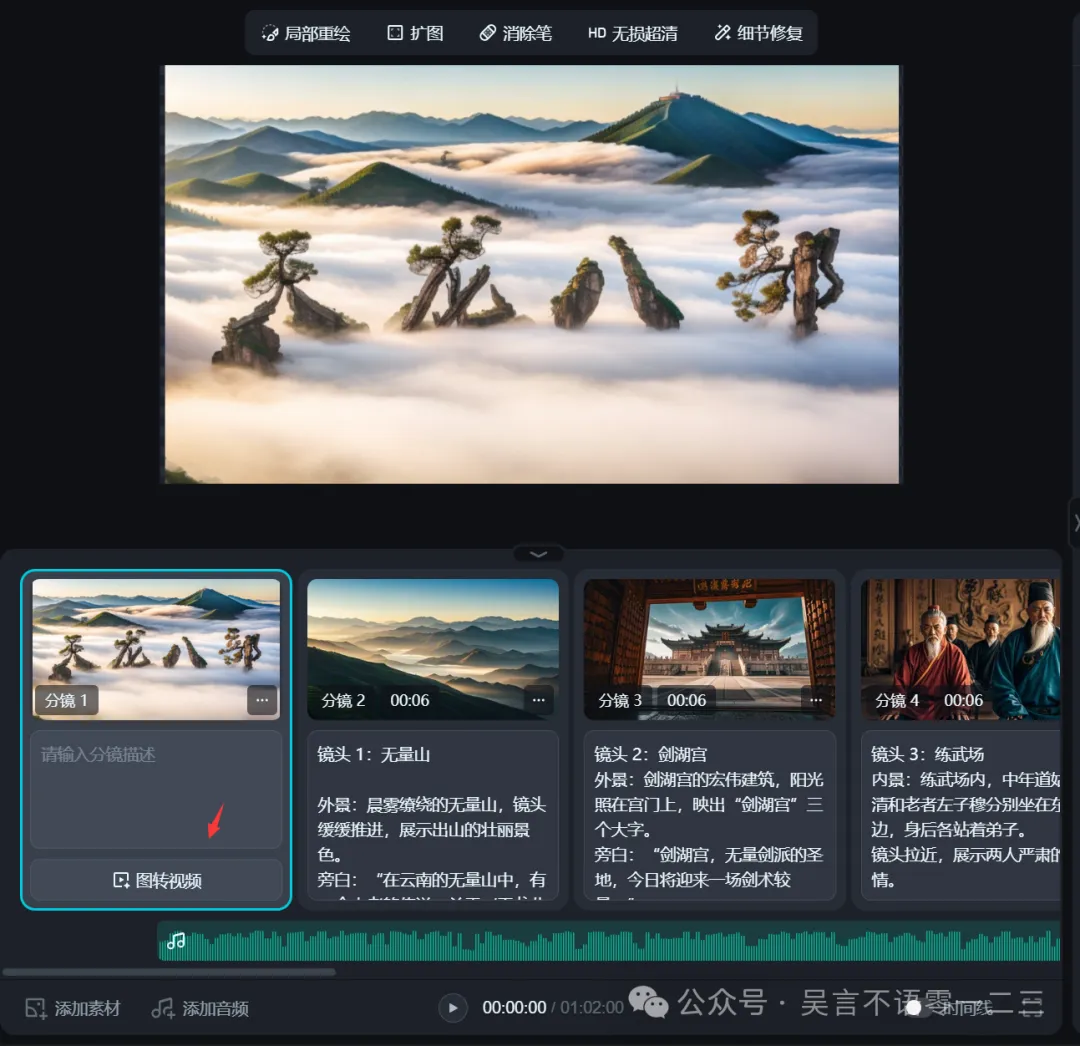Click the 图转视频 button

point(156,880)
